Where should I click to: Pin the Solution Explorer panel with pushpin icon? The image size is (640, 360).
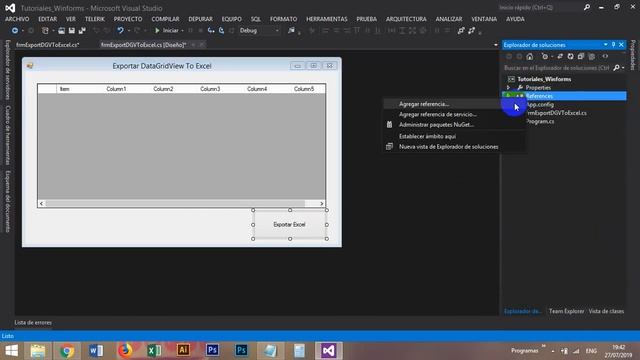tap(613, 44)
